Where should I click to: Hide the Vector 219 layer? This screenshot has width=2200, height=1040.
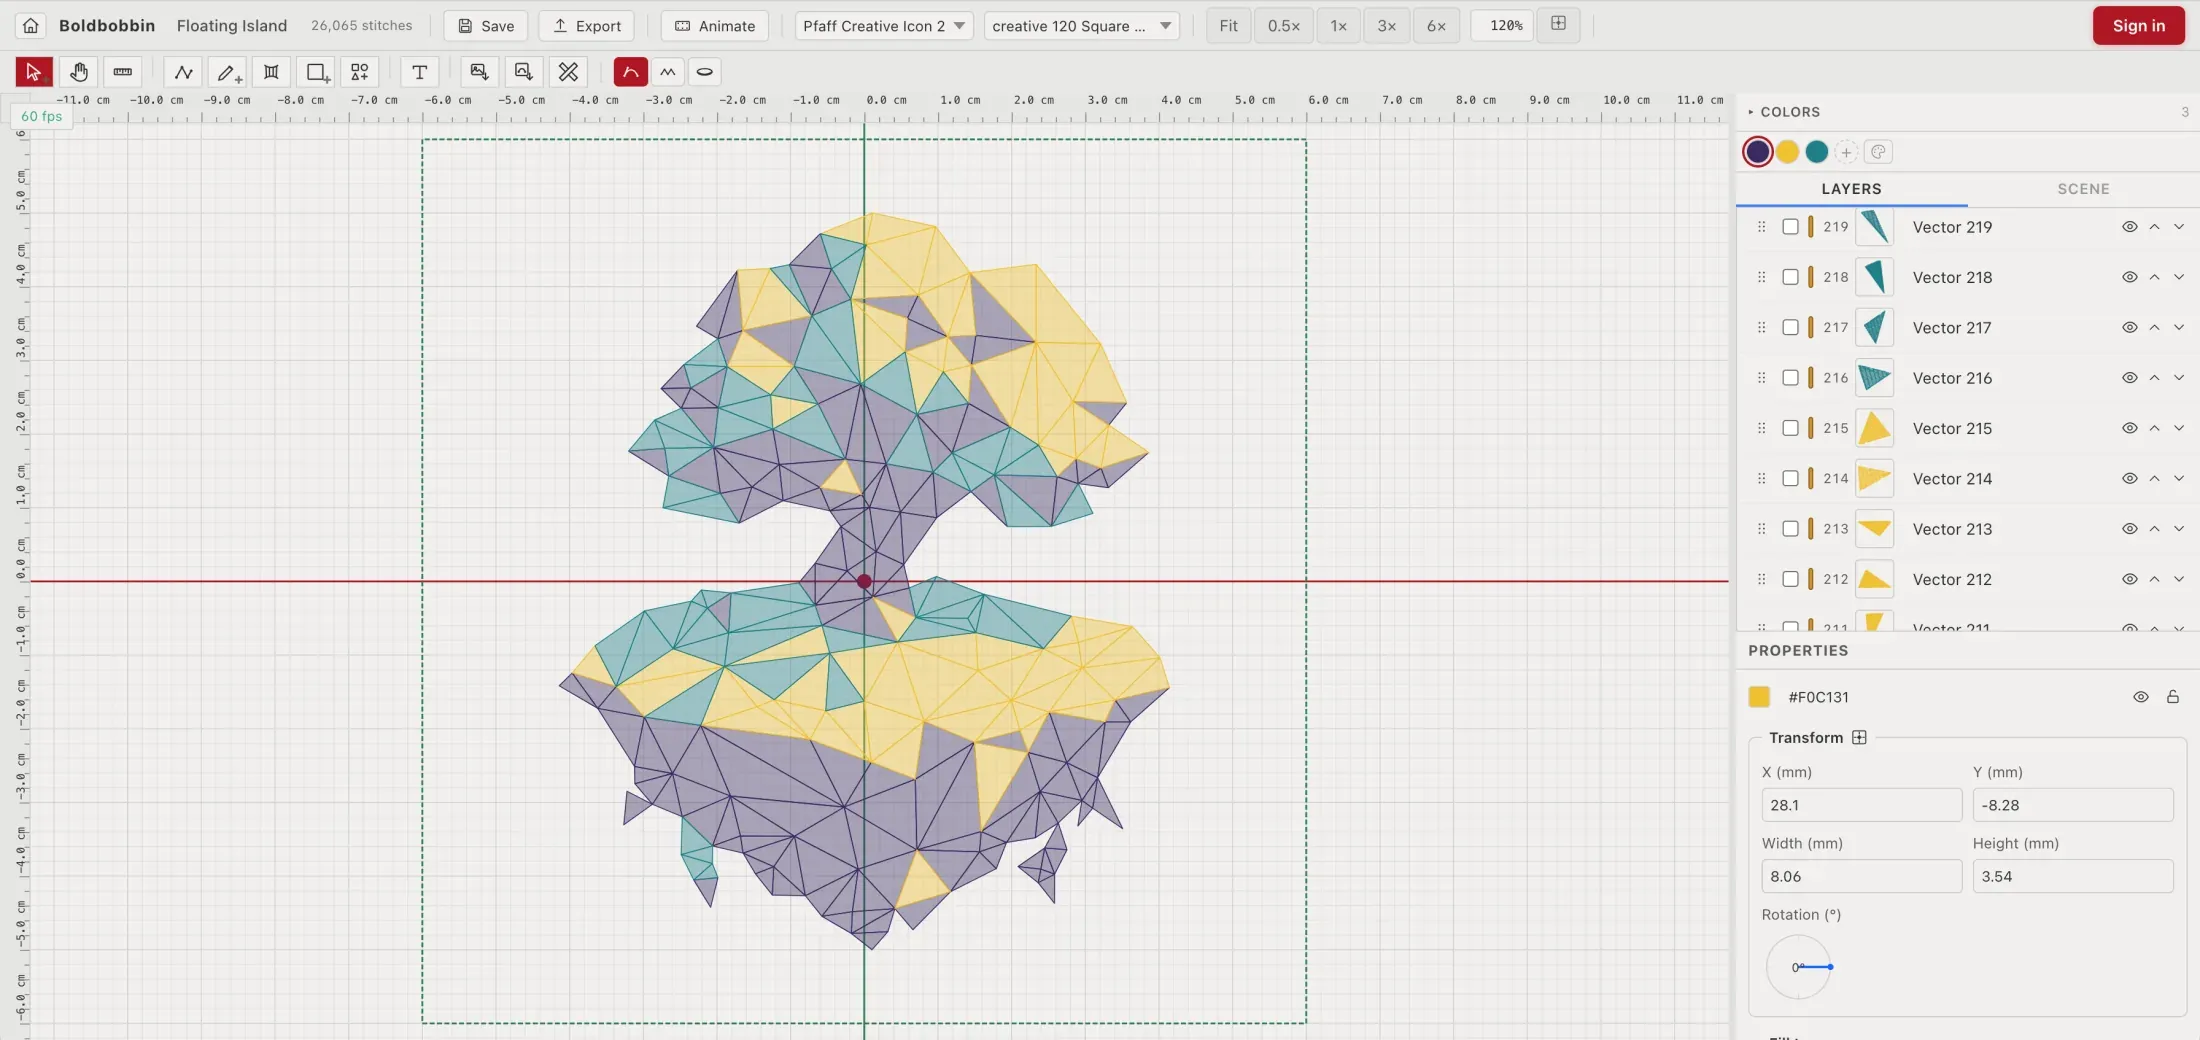pos(2130,227)
